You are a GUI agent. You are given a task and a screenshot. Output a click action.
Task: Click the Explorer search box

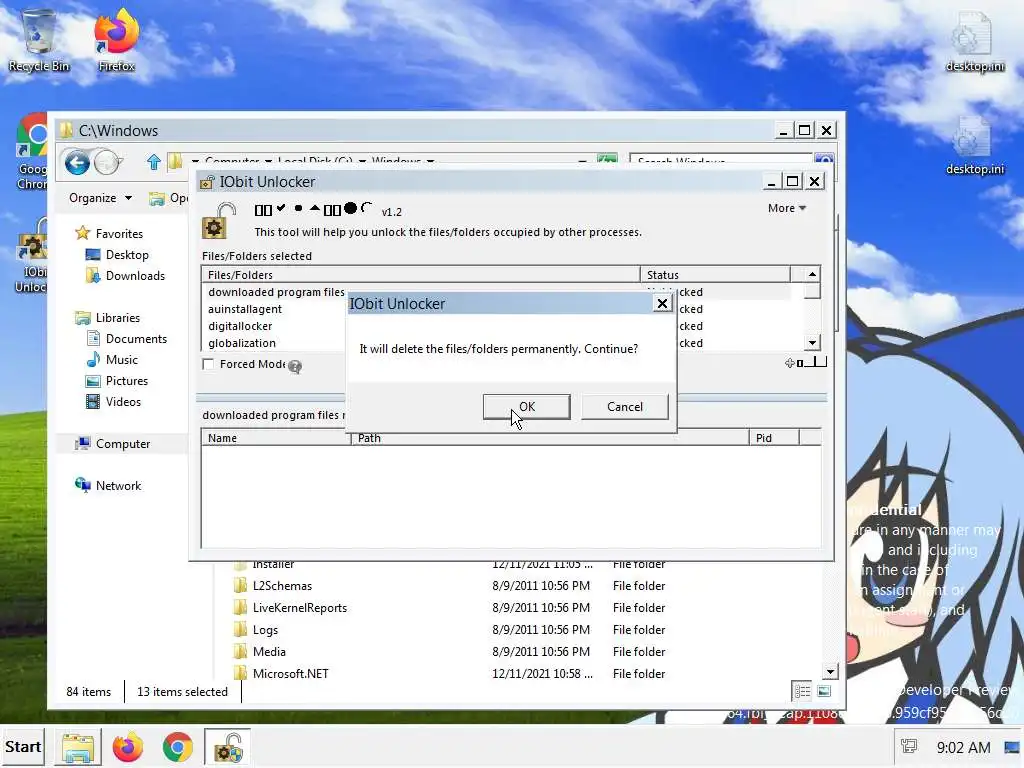point(721,160)
